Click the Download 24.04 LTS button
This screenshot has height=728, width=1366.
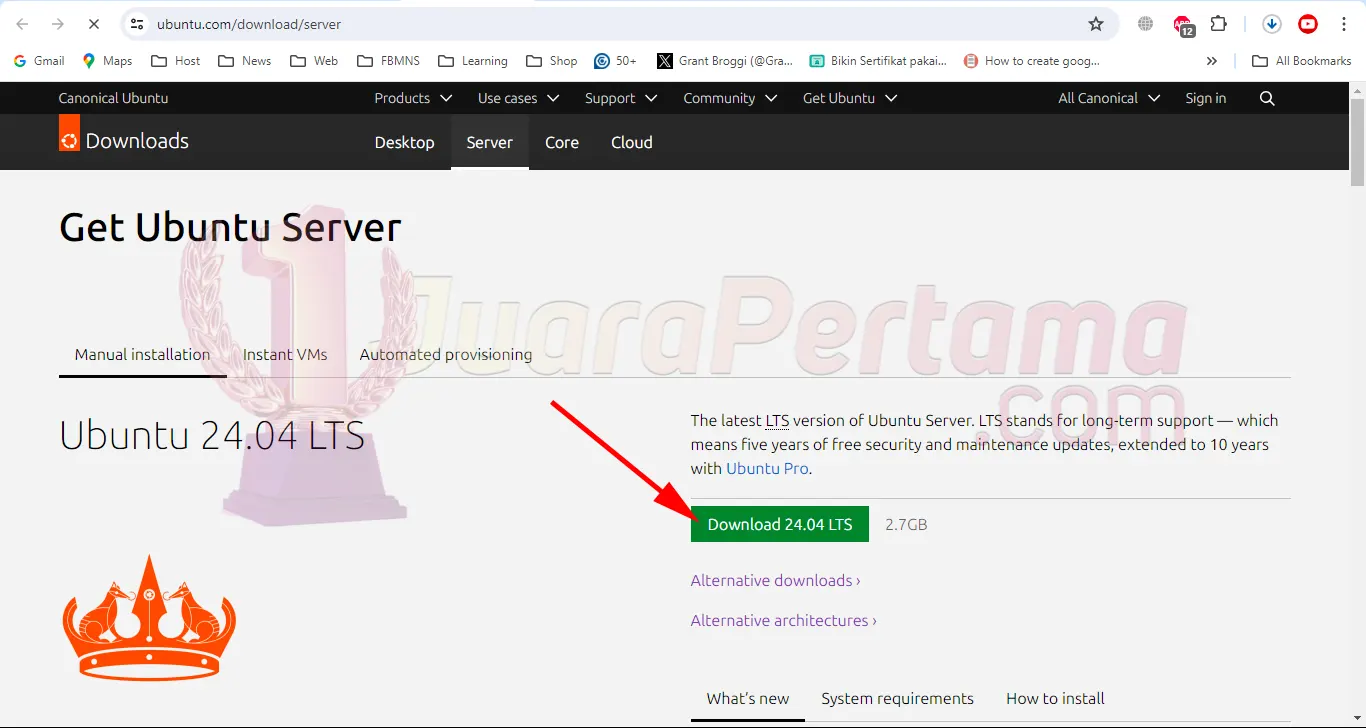(780, 524)
